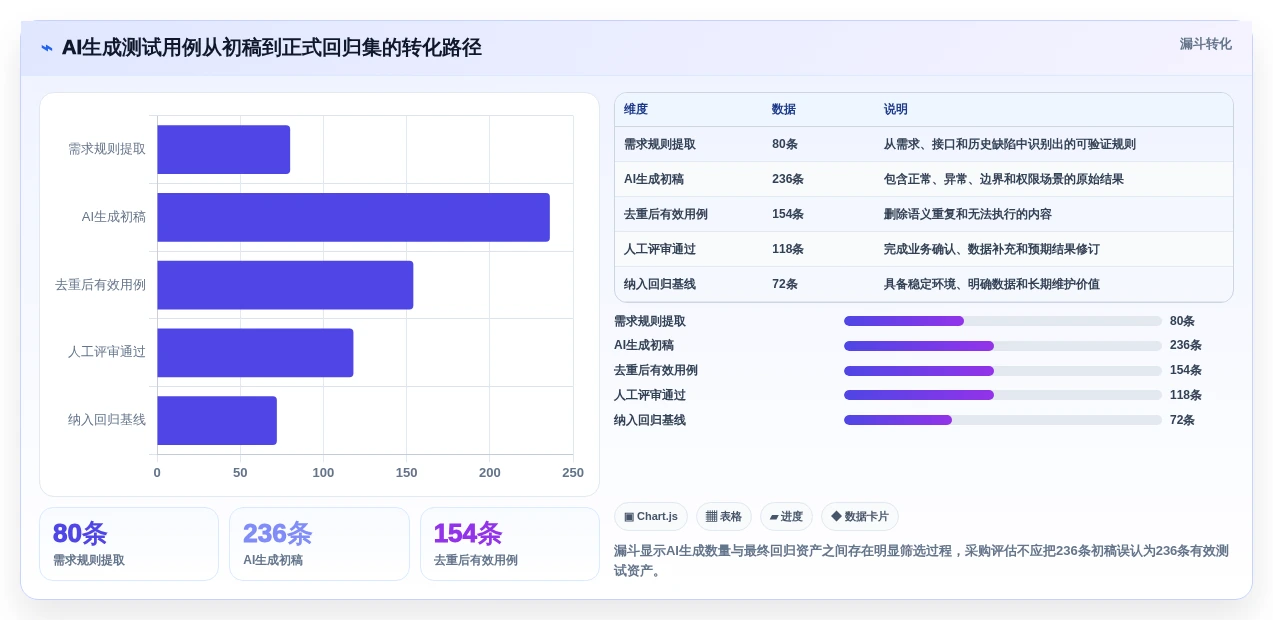This screenshot has width=1273, height=620.
Task: Open the 80条 需求规则提取 stat card
Action: click(x=129, y=544)
